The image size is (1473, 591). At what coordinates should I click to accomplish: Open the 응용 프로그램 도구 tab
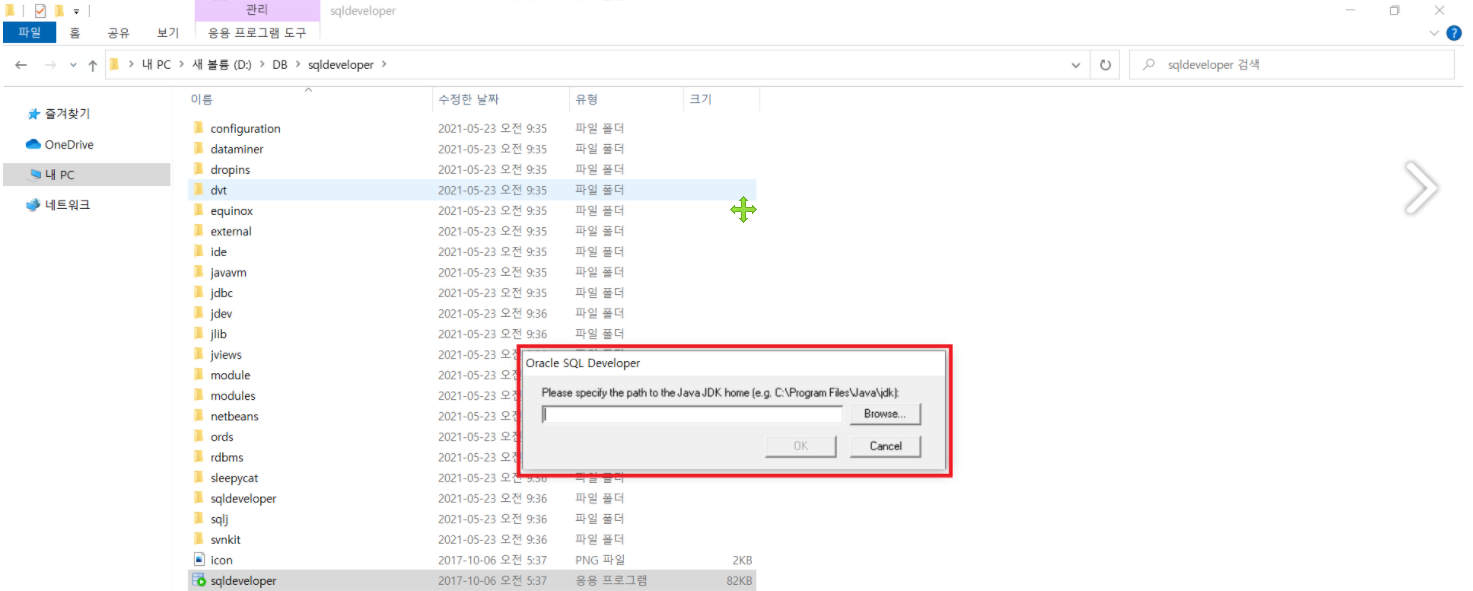click(257, 32)
